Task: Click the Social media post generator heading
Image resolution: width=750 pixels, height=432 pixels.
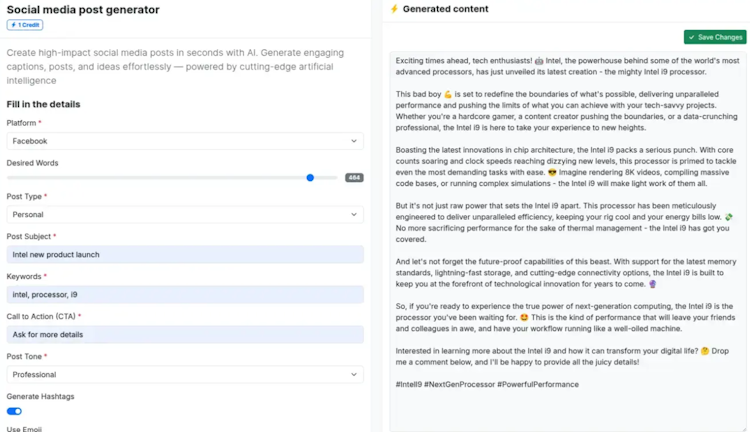Action: point(83,10)
